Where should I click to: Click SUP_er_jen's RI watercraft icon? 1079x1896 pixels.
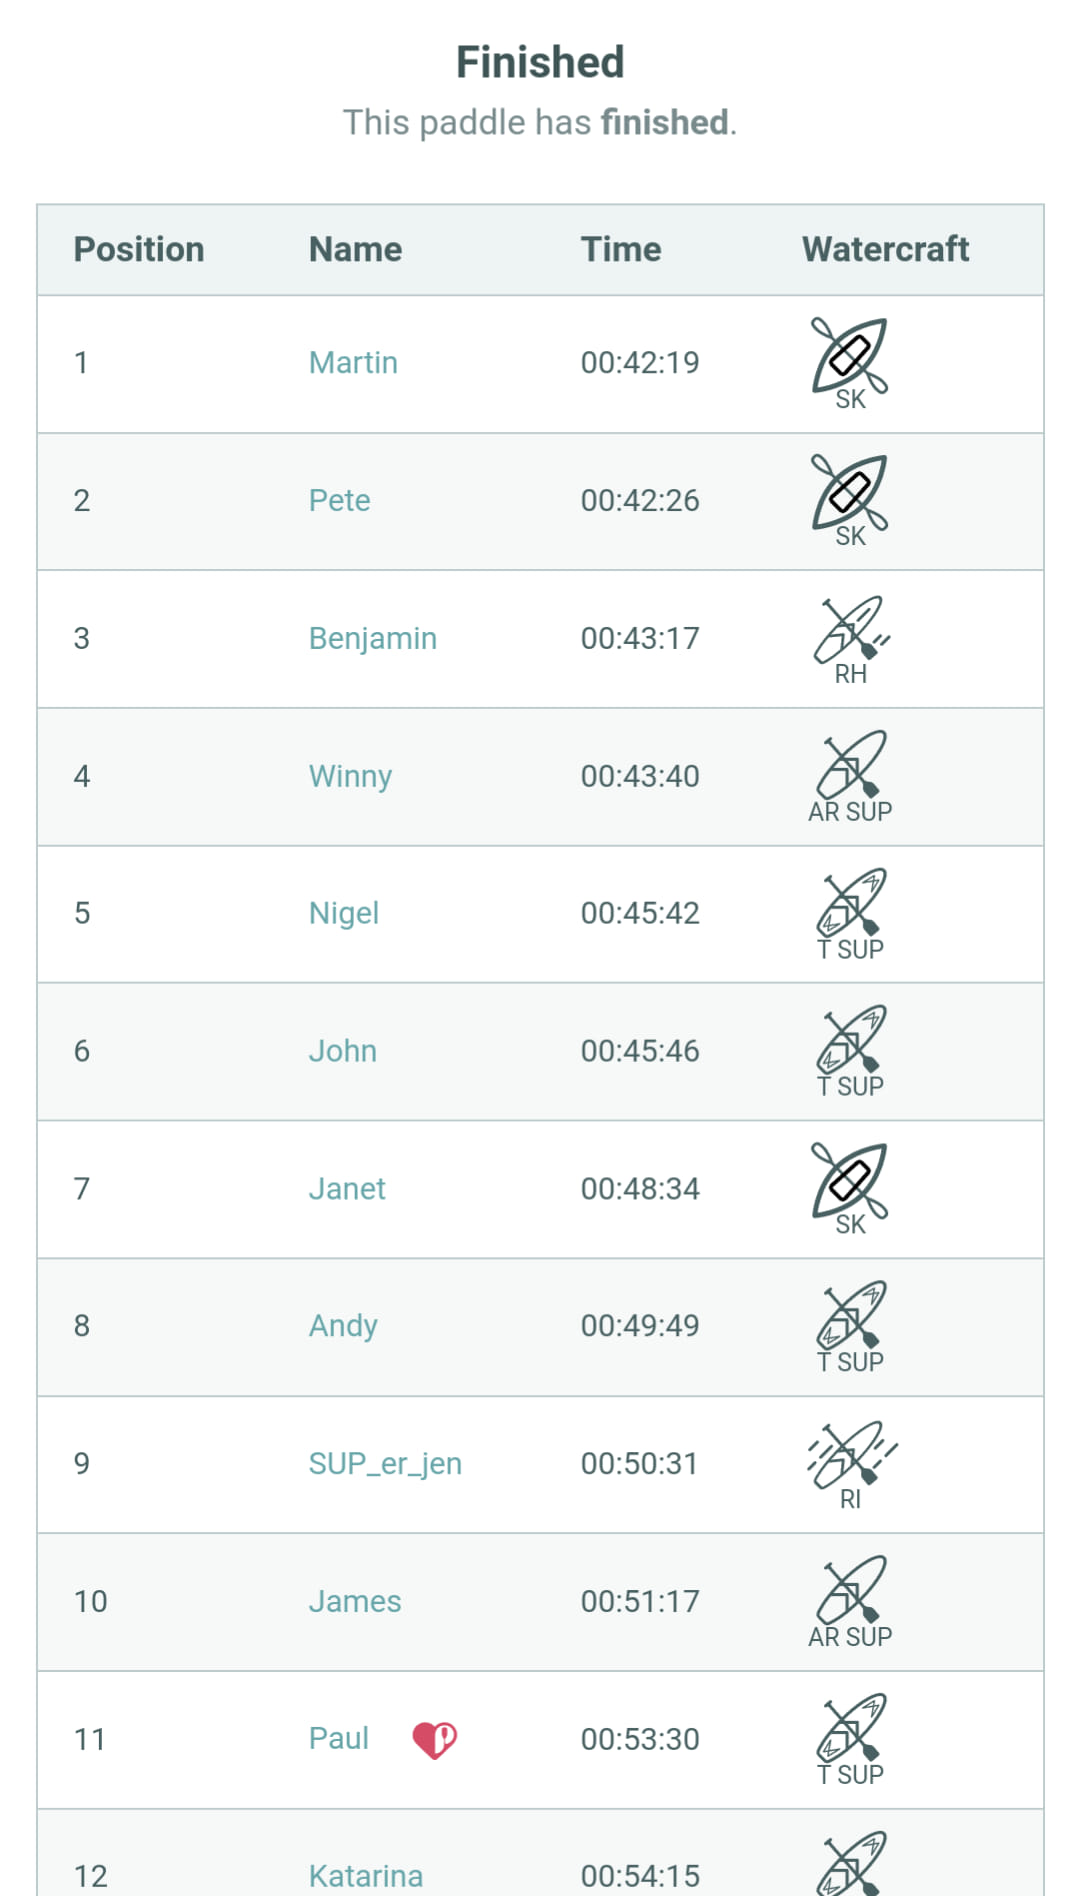click(851, 1465)
